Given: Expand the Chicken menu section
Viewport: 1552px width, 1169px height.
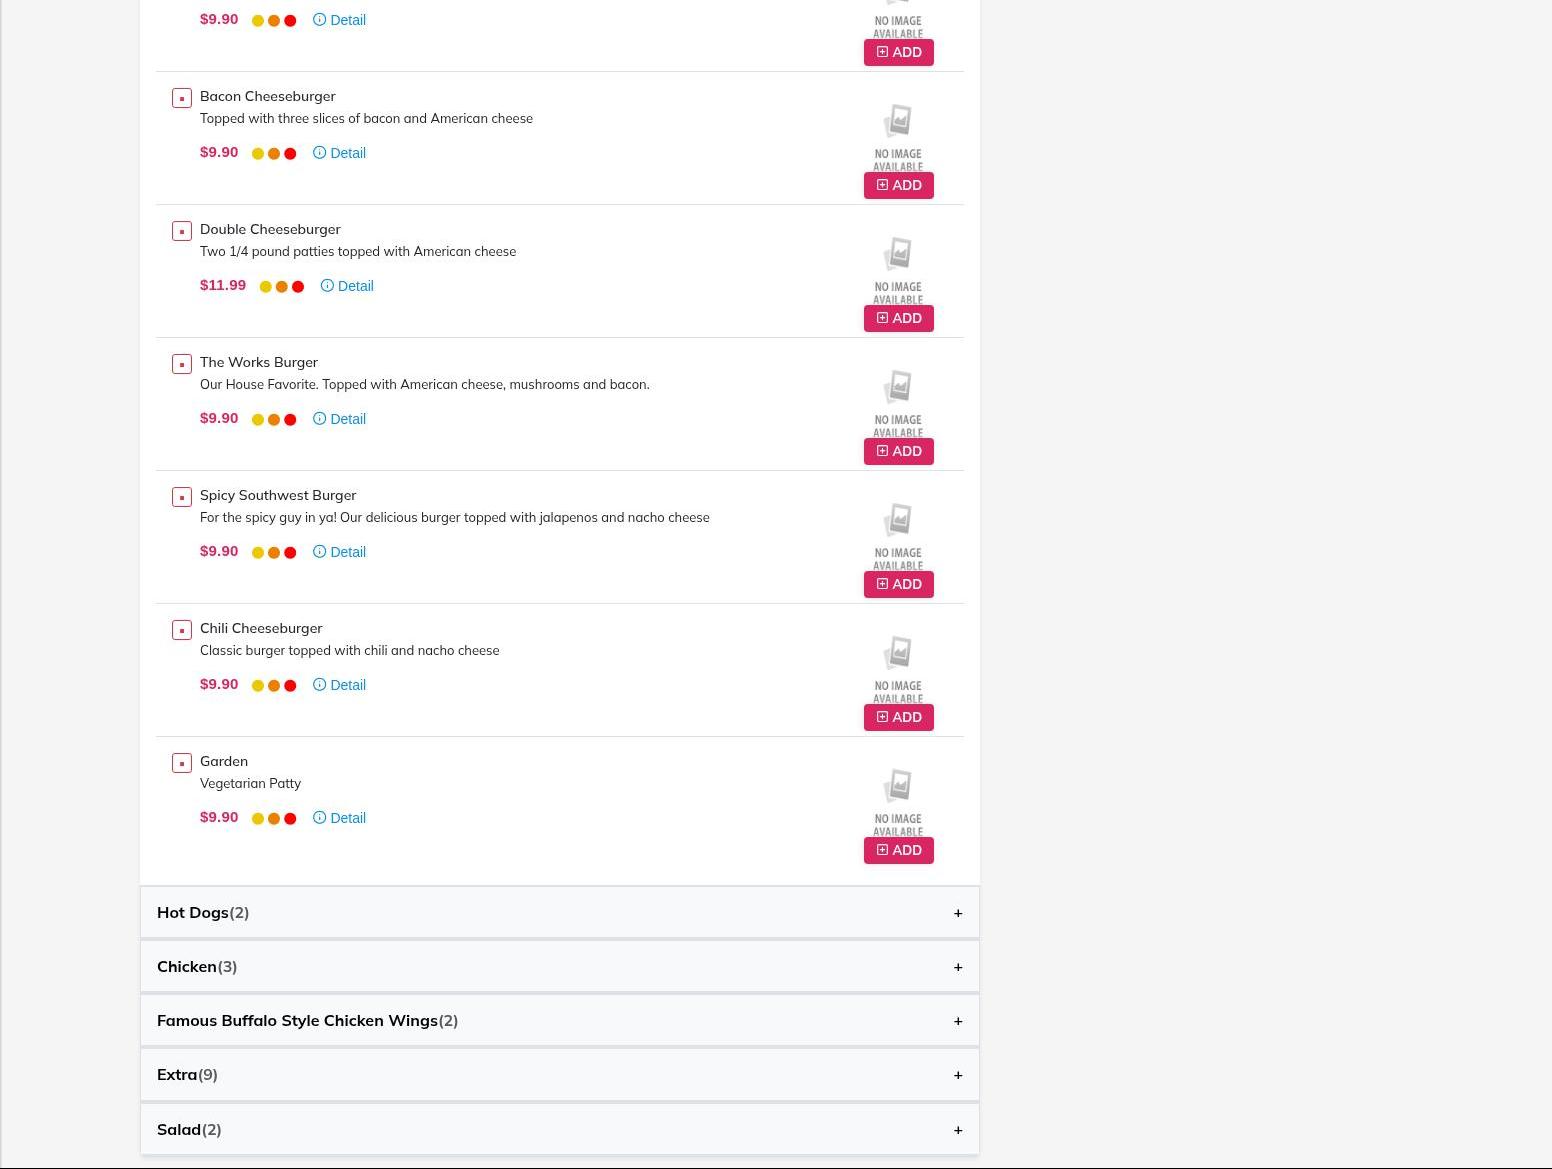Looking at the screenshot, I should pyautogui.click(x=958, y=967).
